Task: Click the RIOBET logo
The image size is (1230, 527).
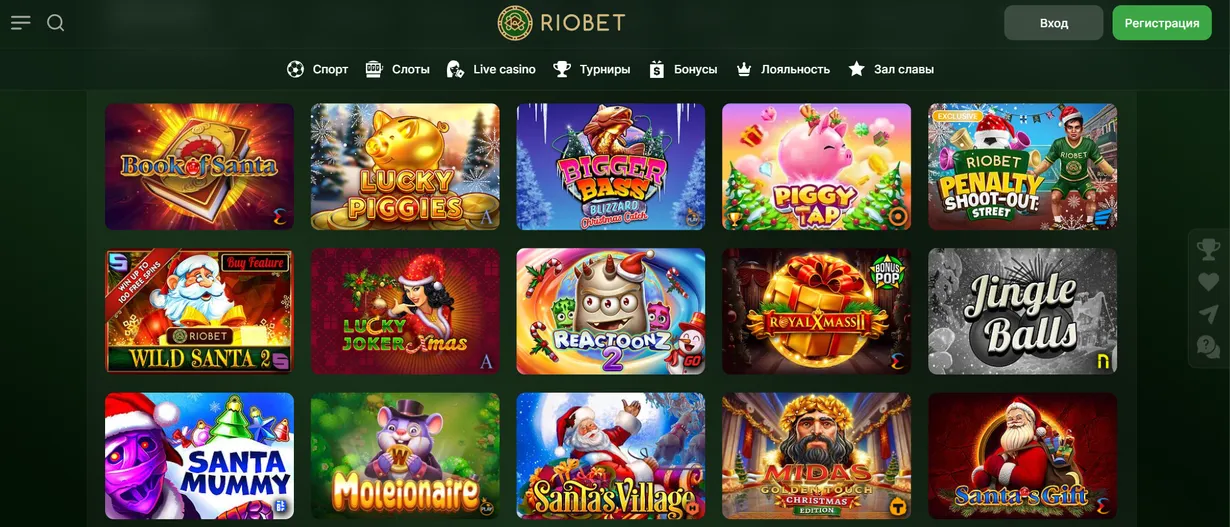Action: (561, 23)
